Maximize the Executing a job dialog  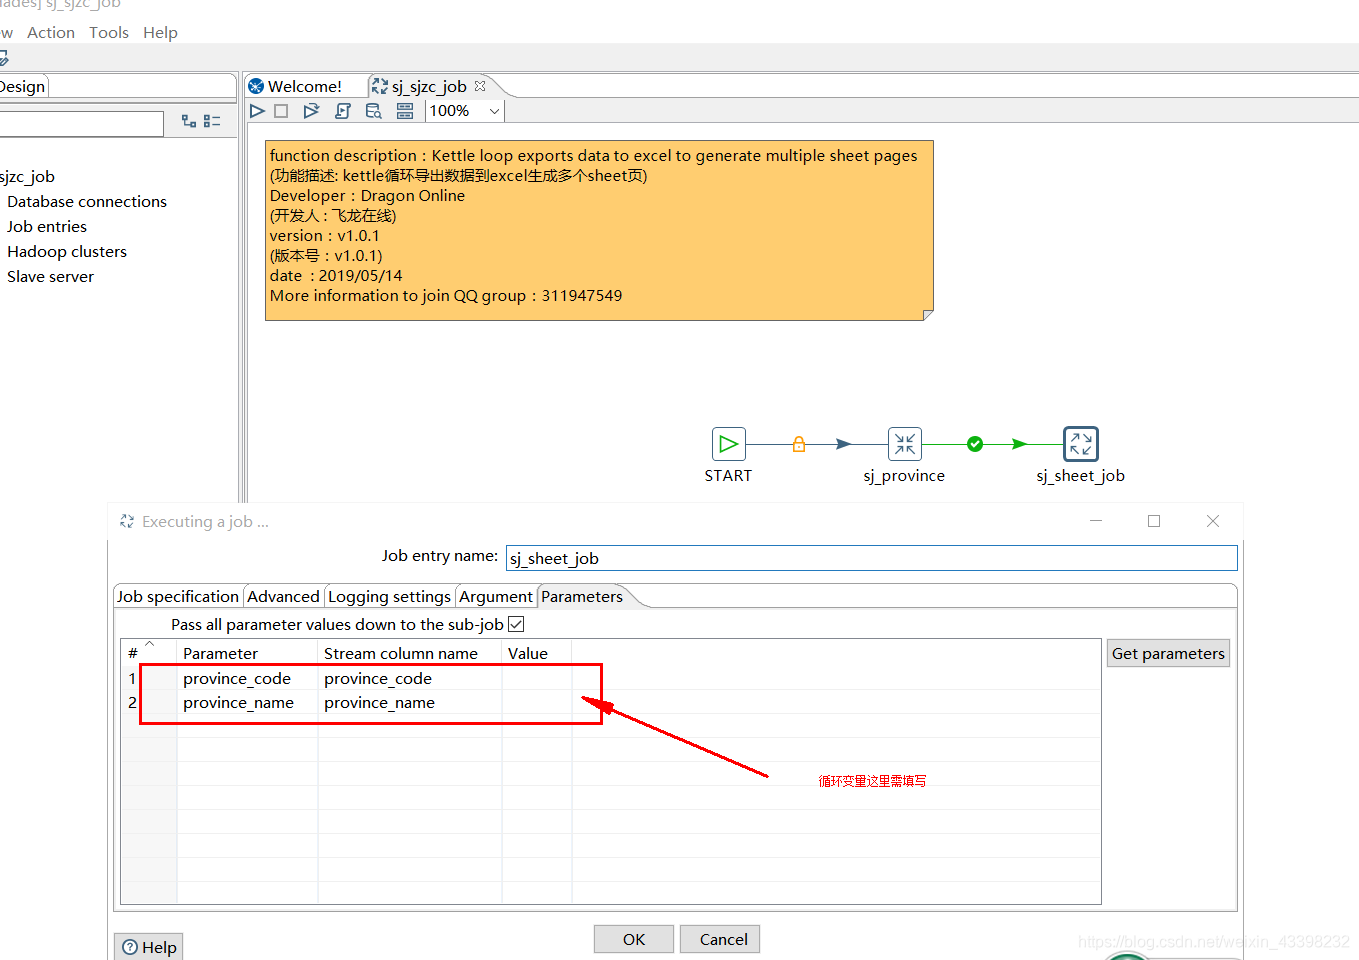coord(1154,521)
